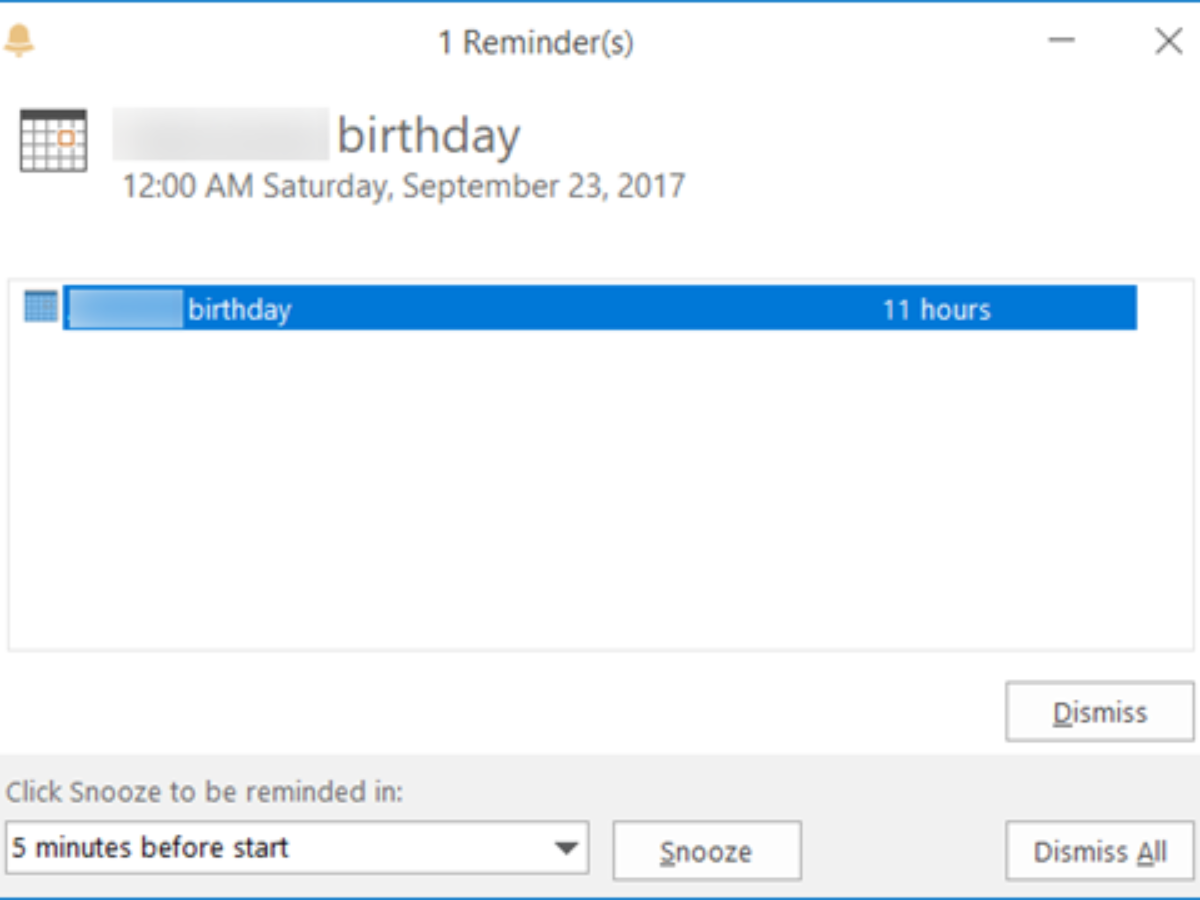Screen dimensions: 1200x900
Task: Click the date "12:00 AM Saturday, September 23, 2017"
Action: click(x=403, y=187)
